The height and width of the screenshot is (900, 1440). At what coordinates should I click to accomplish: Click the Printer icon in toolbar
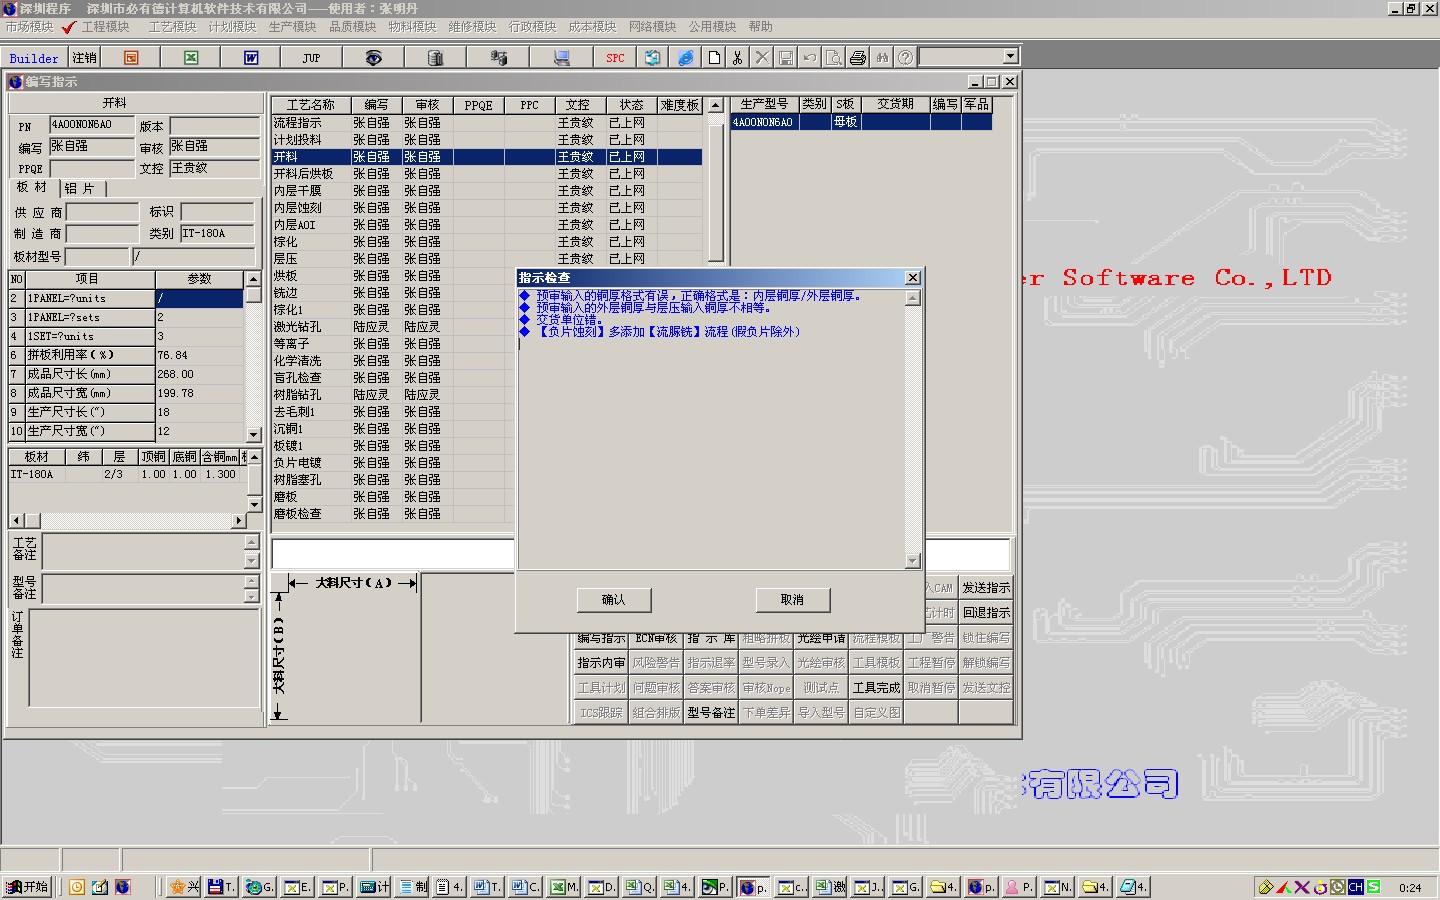[858, 58]
